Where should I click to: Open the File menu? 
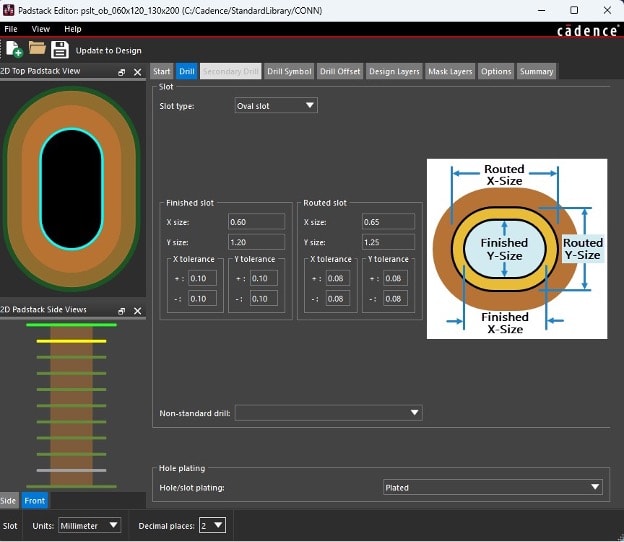(x=12, y=29)
